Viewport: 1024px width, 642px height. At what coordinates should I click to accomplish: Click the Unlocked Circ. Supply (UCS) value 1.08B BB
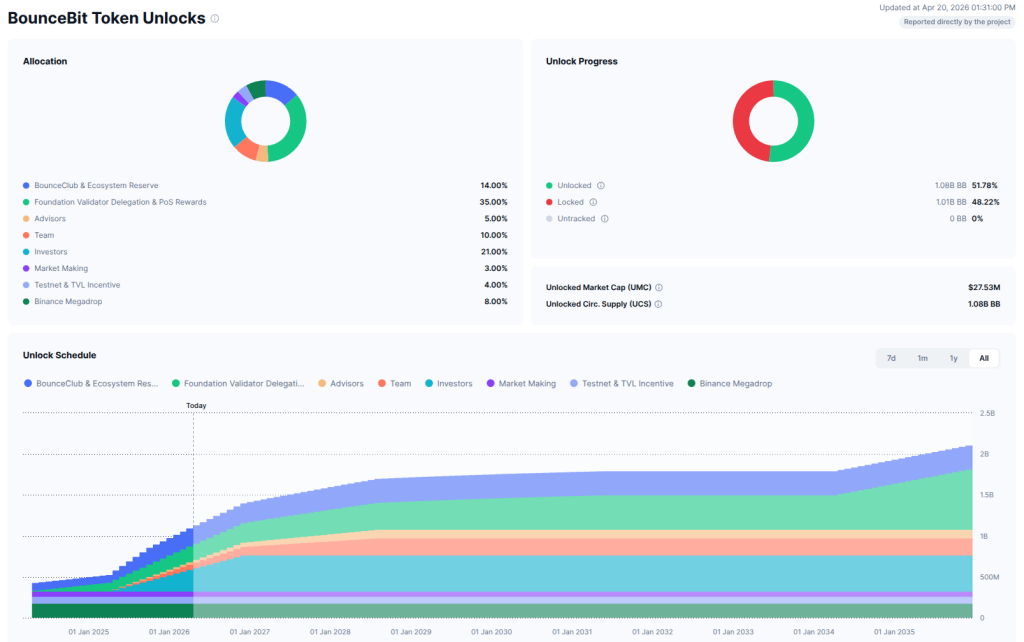pos(984,304)
